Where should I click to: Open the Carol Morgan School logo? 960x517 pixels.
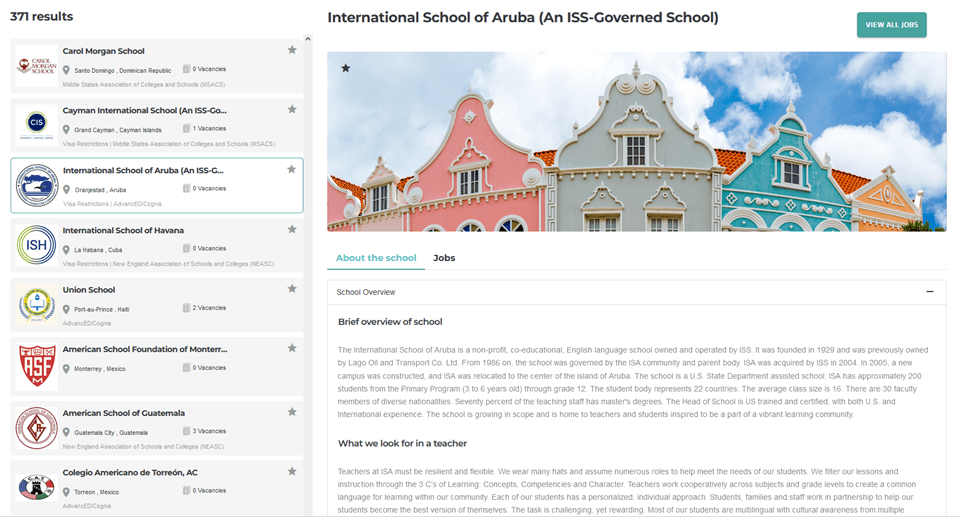click(x=37, y=66)
